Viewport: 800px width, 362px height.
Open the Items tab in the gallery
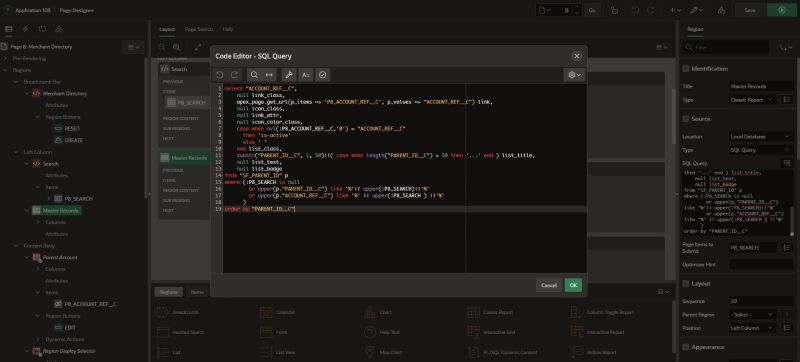pos(197,292)
